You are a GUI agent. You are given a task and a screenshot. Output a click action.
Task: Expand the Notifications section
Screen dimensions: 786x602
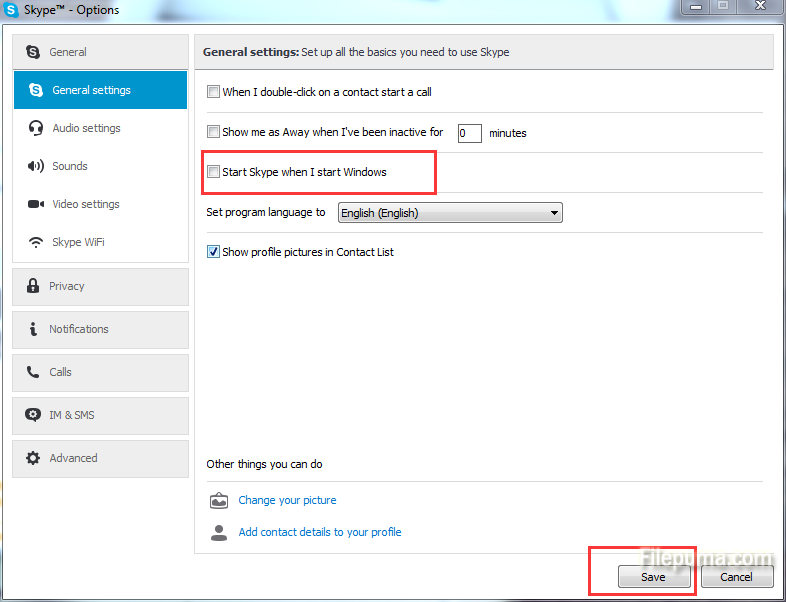100,329
